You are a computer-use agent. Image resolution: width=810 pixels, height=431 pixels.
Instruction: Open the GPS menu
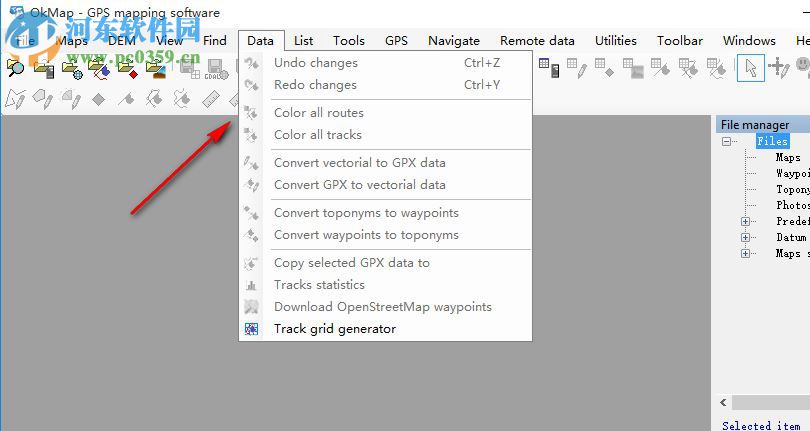coord(396,41)
